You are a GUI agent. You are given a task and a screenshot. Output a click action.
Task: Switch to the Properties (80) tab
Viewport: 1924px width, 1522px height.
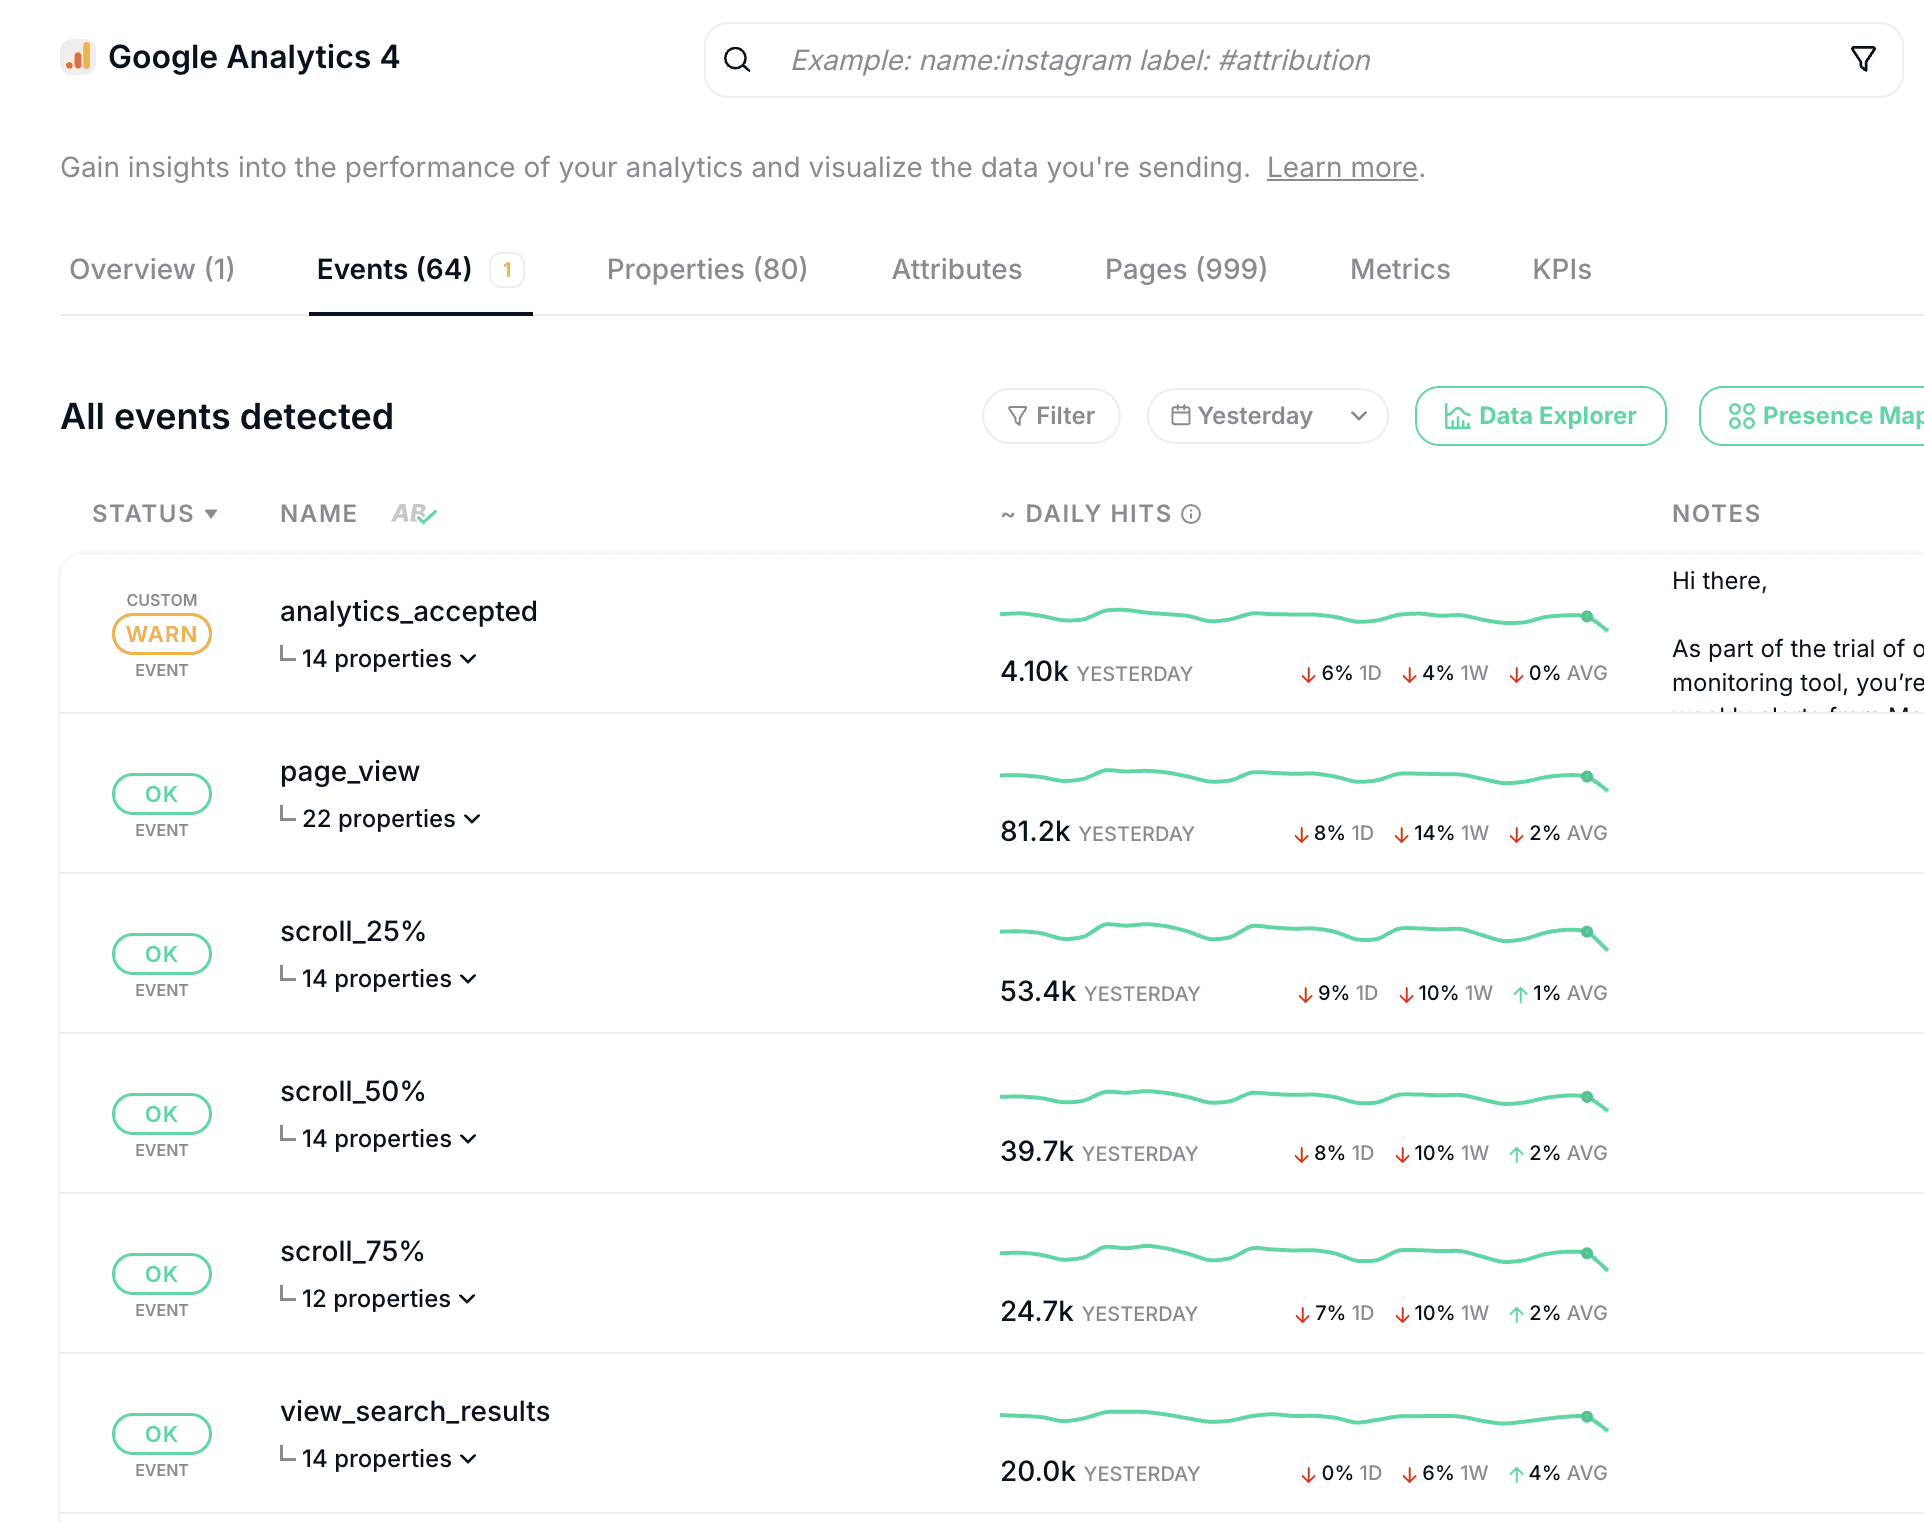[x=707, y=270]
